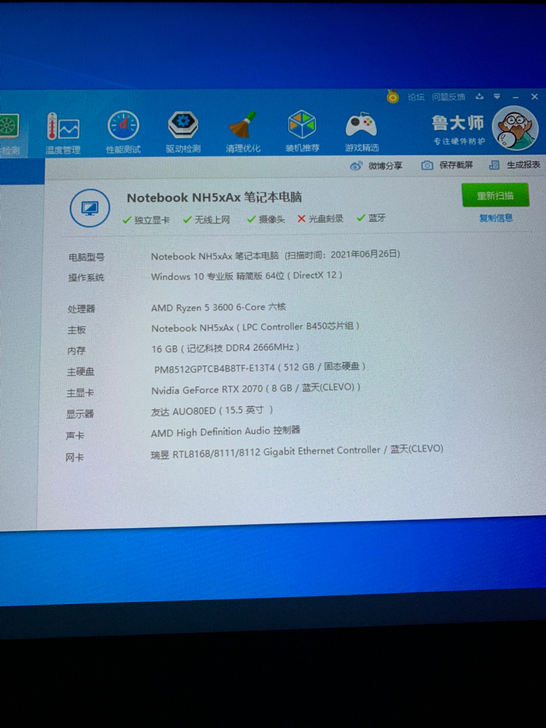Click the 主硬盘 row label
546x728 pixels.
pos(81,371)
